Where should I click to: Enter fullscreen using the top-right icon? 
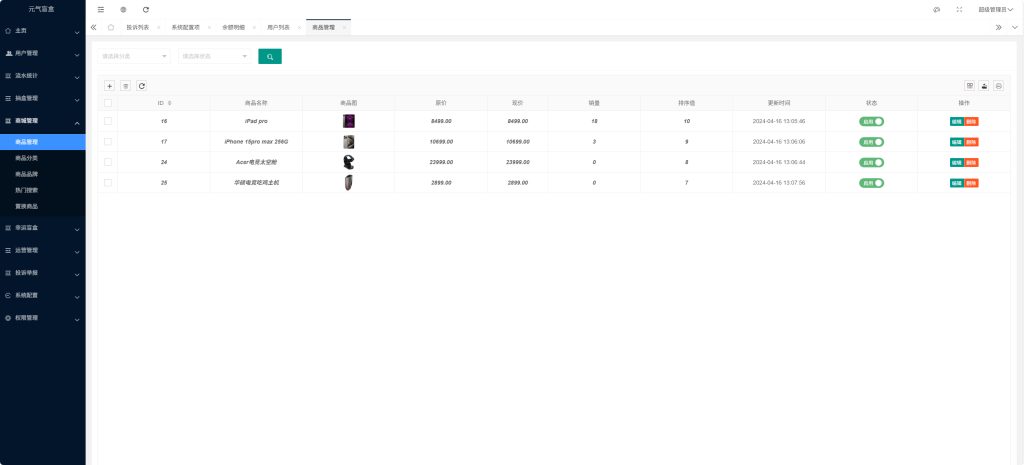960,9
